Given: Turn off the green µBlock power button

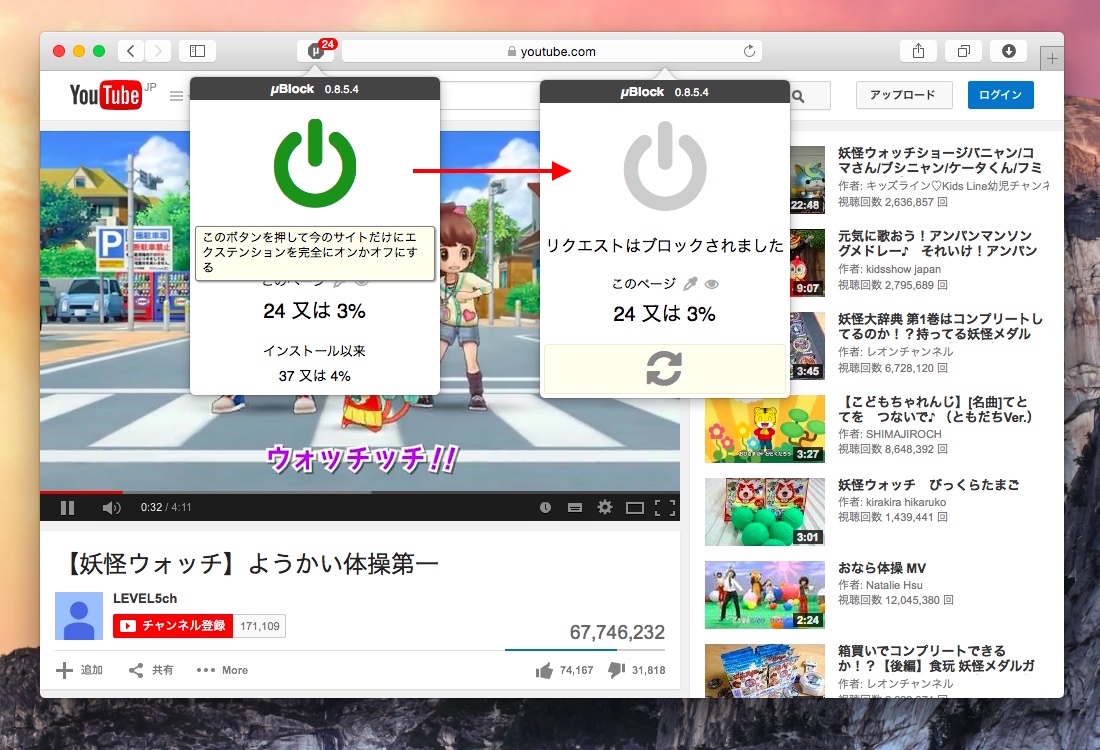Looking at the screenshot, I should [315, 163].
